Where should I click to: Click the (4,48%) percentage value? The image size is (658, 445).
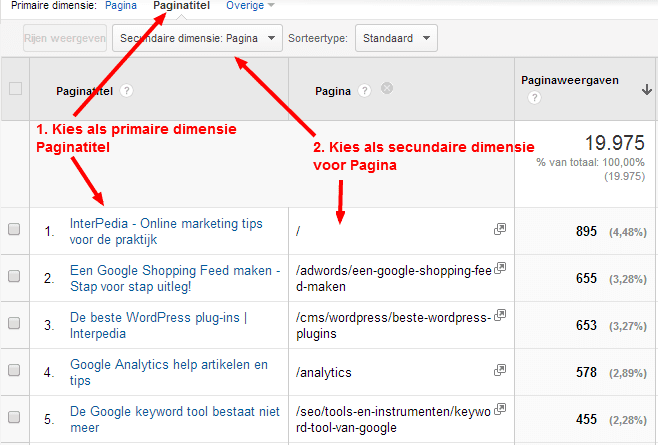pyautogui.click(x=628, y=232)
